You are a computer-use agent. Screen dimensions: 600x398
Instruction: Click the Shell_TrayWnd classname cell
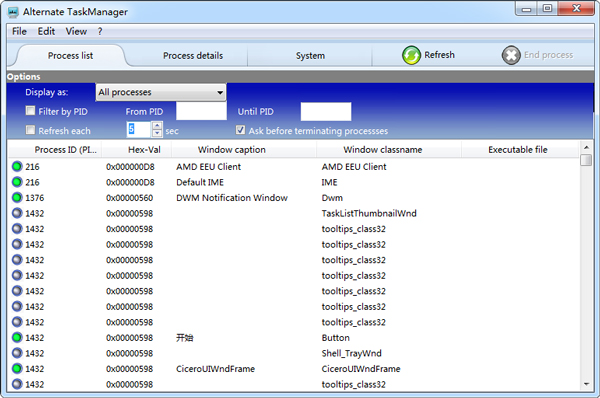pos(351,353)
